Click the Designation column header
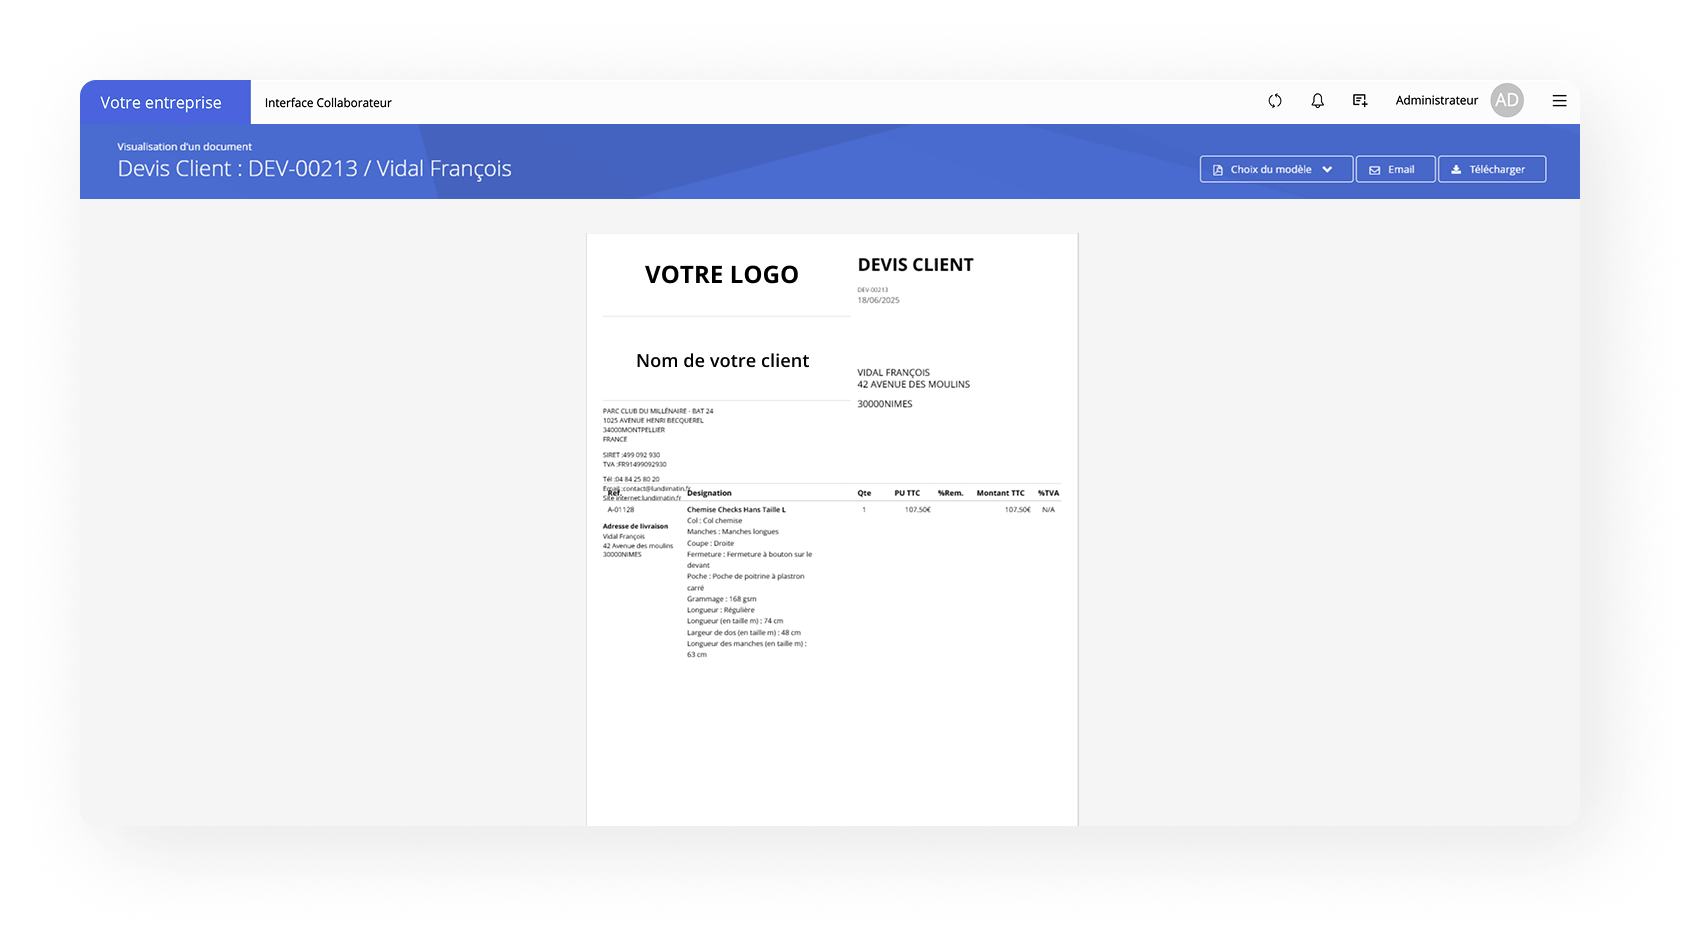The width and height of the screenshot is (1700, 946). pos(709,493)
